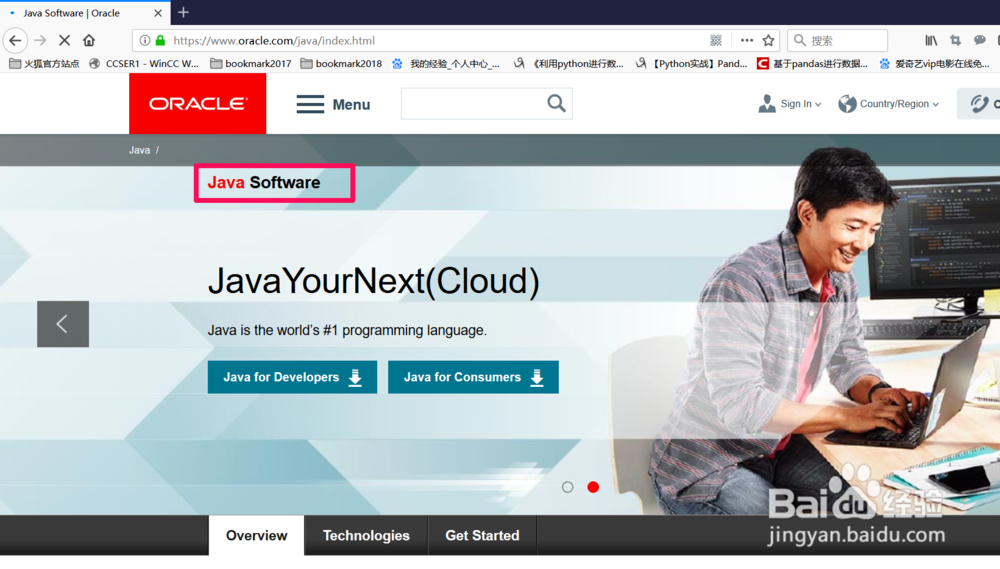Click the Java Software heading

pos(263,182)
